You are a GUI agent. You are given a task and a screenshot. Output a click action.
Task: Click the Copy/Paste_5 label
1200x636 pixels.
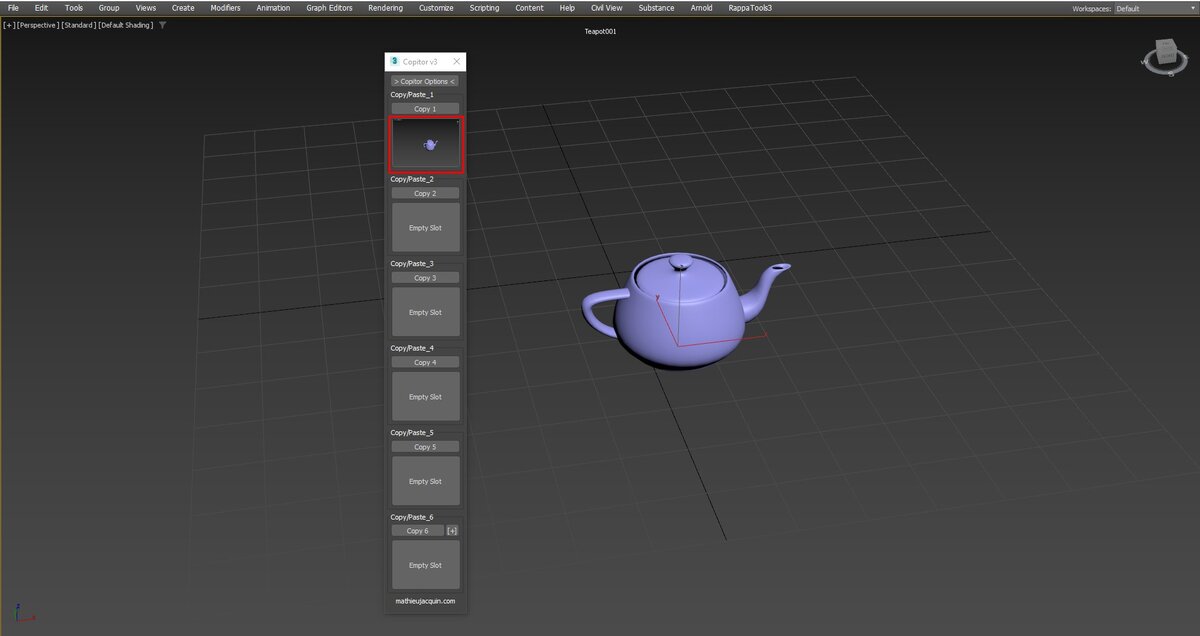(412, 432)
